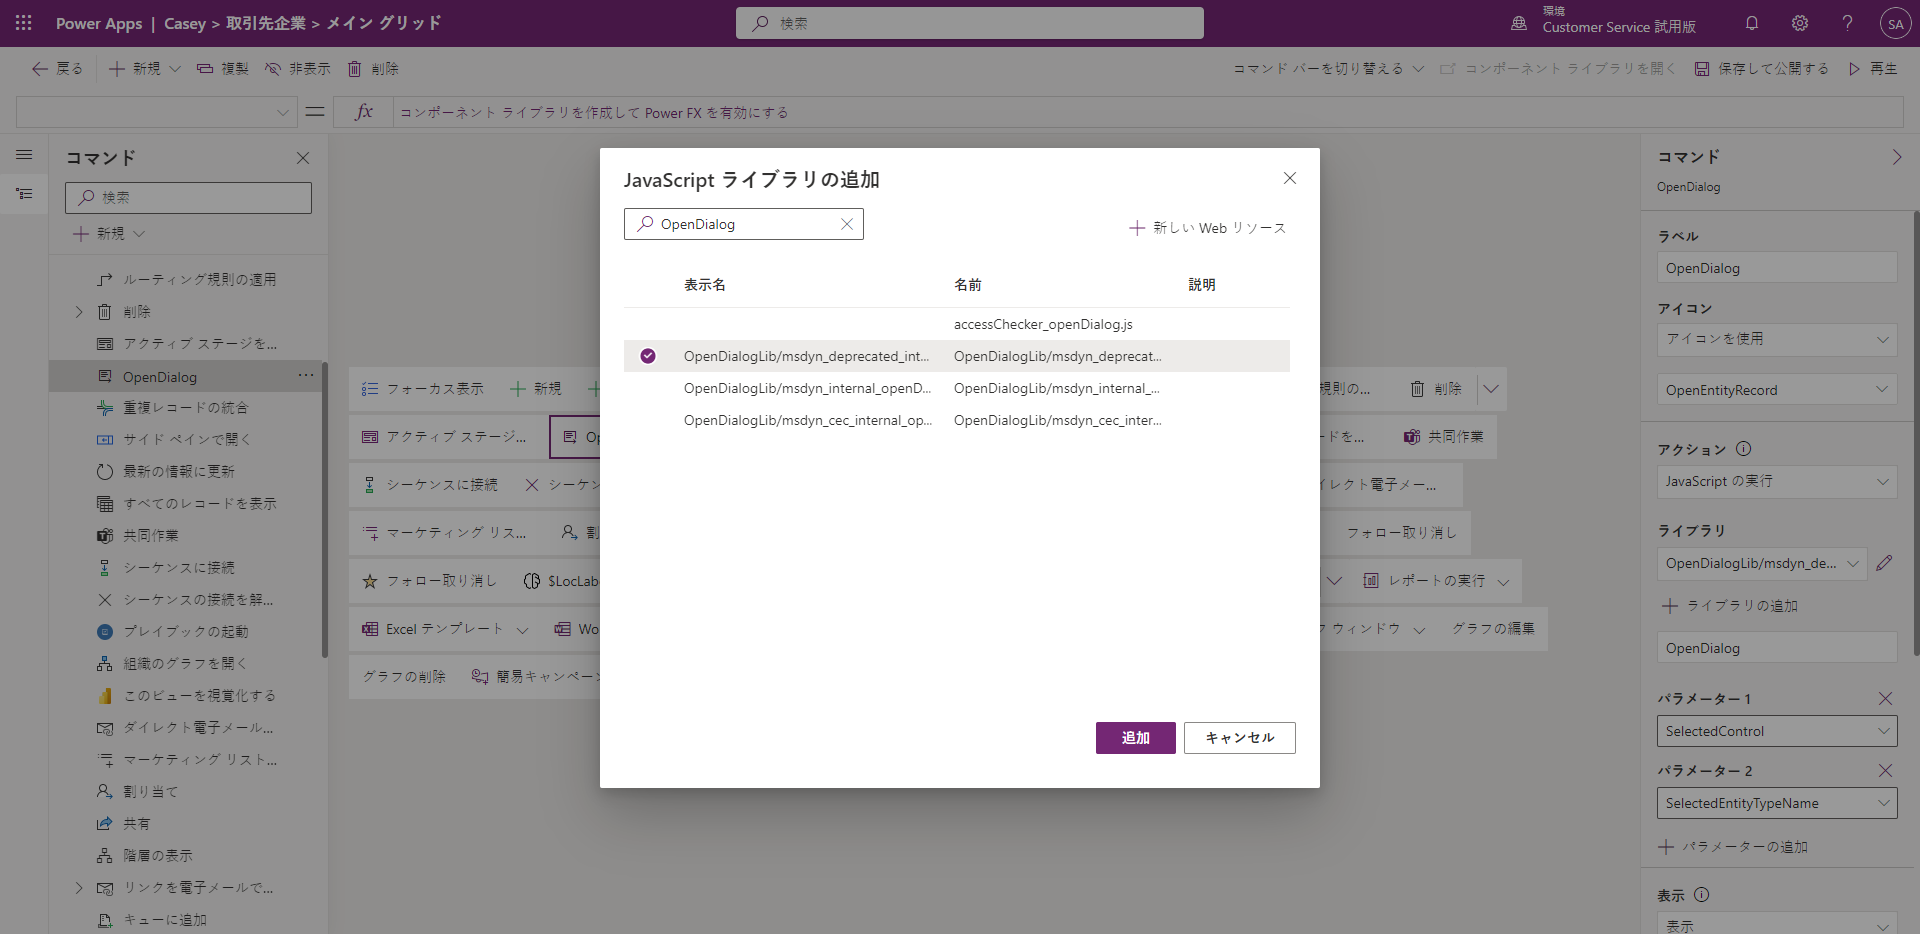This screenshot has height=934, width=1920.
Task: Open コマンド バーを切り替える dropdown
Action: pyautogui.click(x=1328, y=68)
